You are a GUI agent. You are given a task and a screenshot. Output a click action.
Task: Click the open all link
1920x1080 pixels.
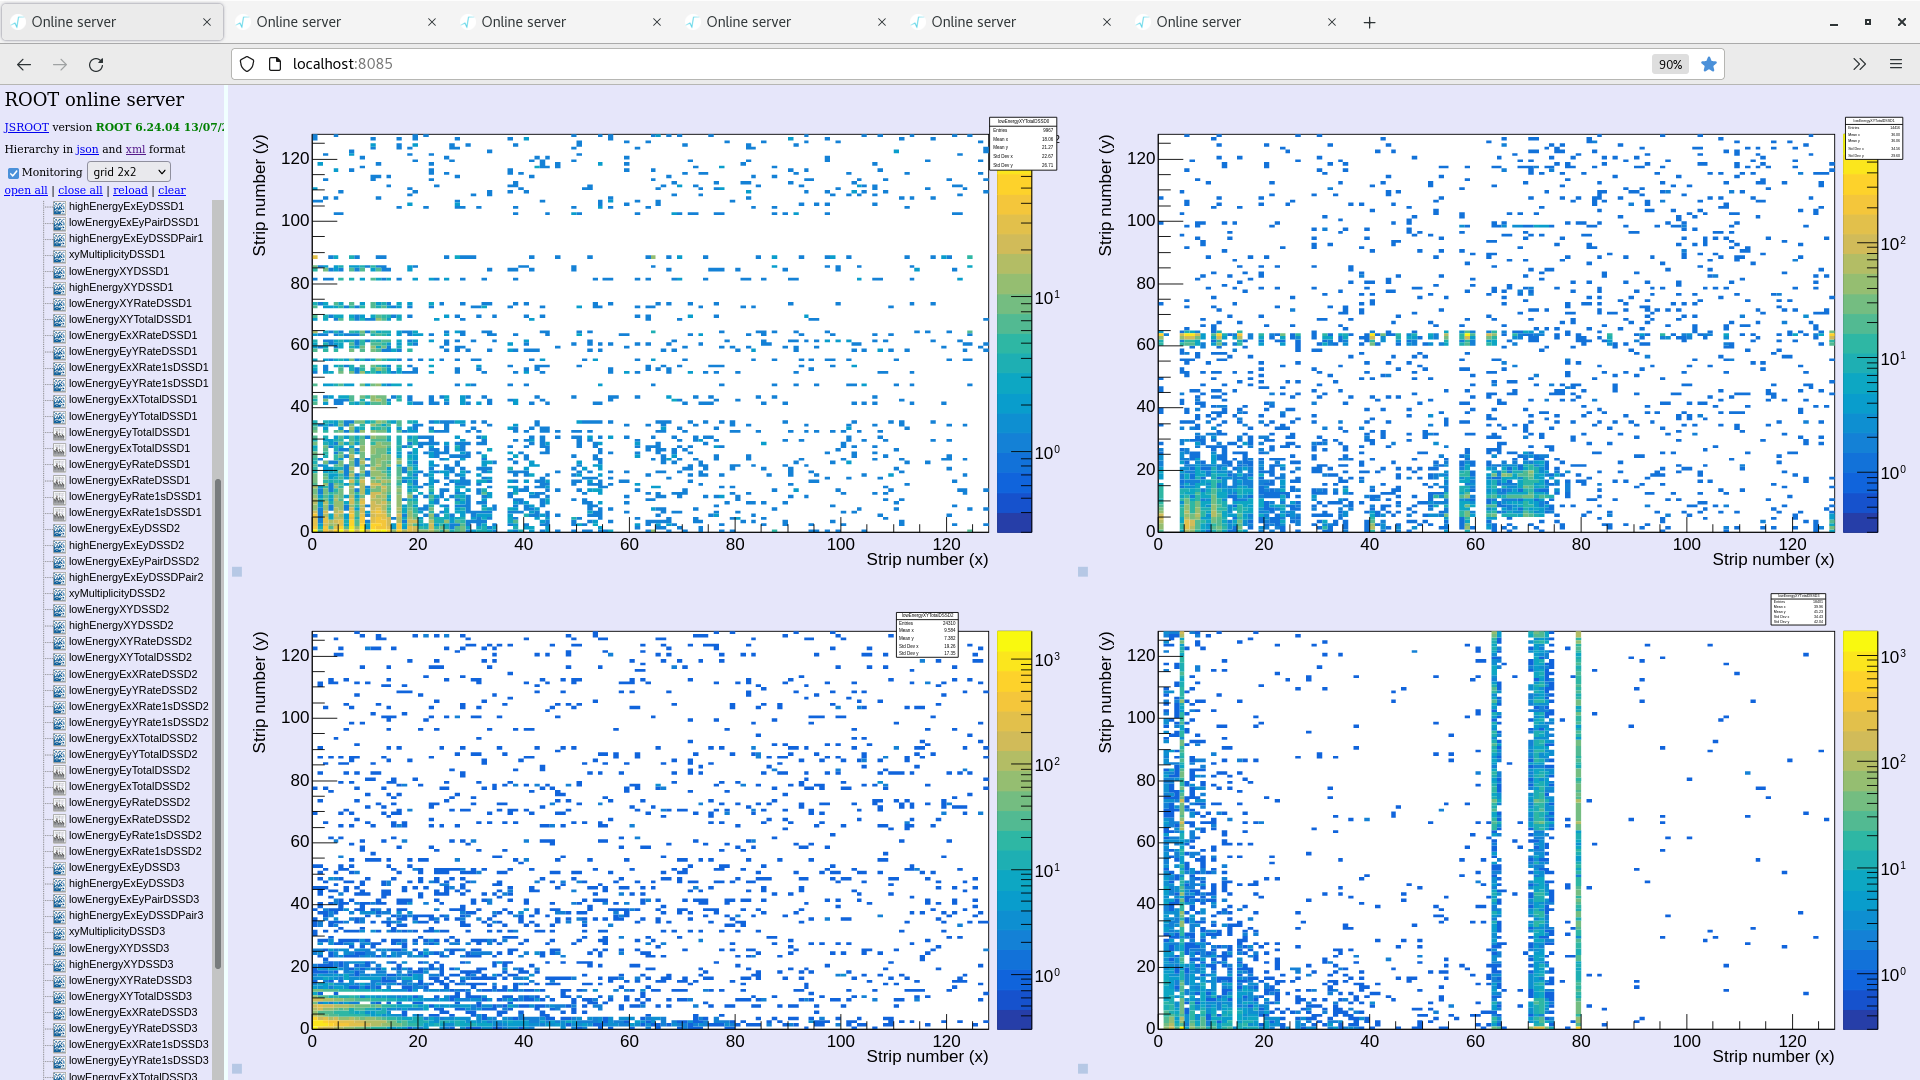[x=26, y=190]
